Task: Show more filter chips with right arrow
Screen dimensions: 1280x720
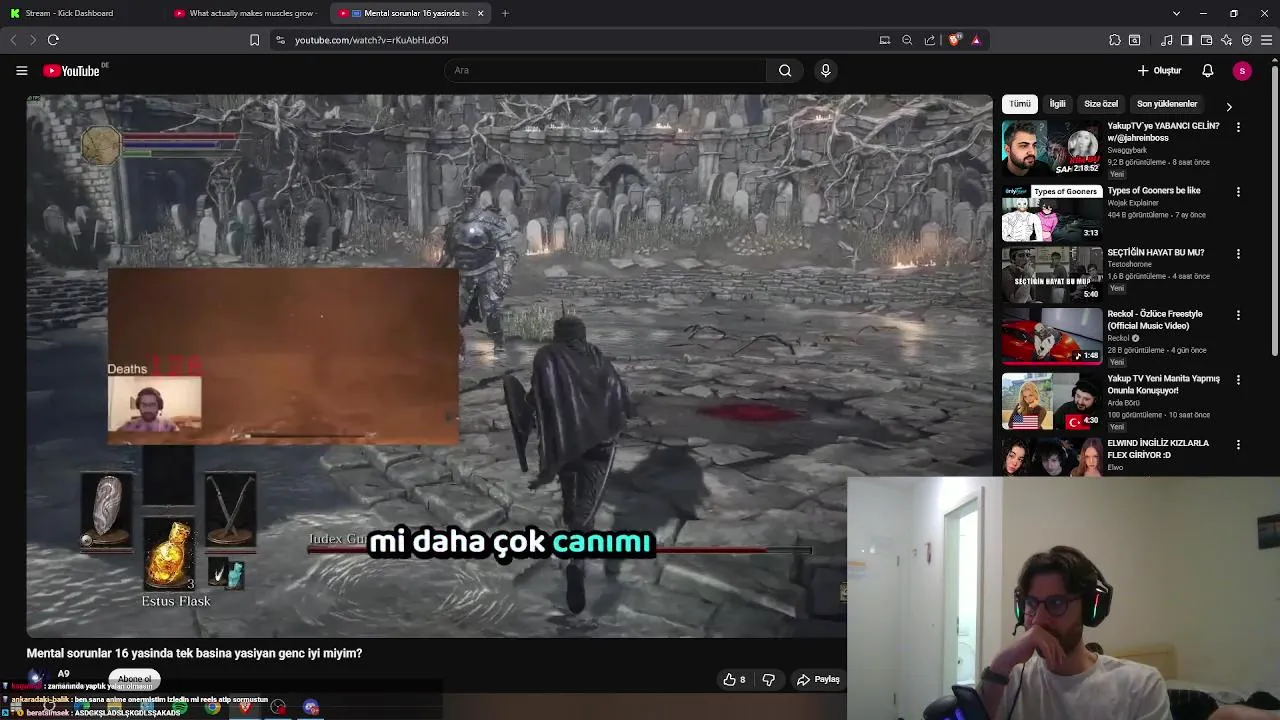Action: [1228, 106]
